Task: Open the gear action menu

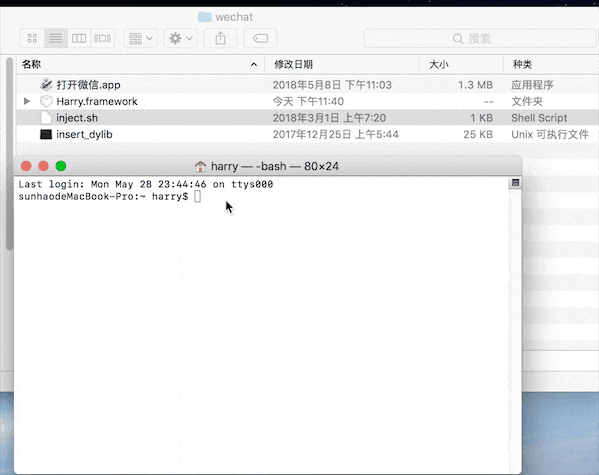Action: pyautogui.click(x=181, y=38)
